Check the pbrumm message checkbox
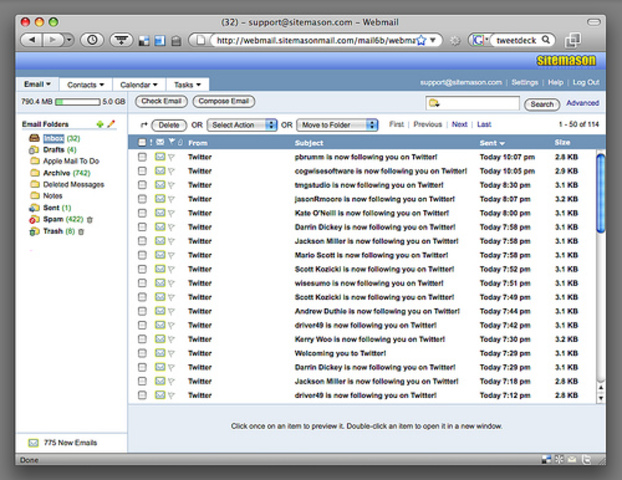 tap(142, 157)
